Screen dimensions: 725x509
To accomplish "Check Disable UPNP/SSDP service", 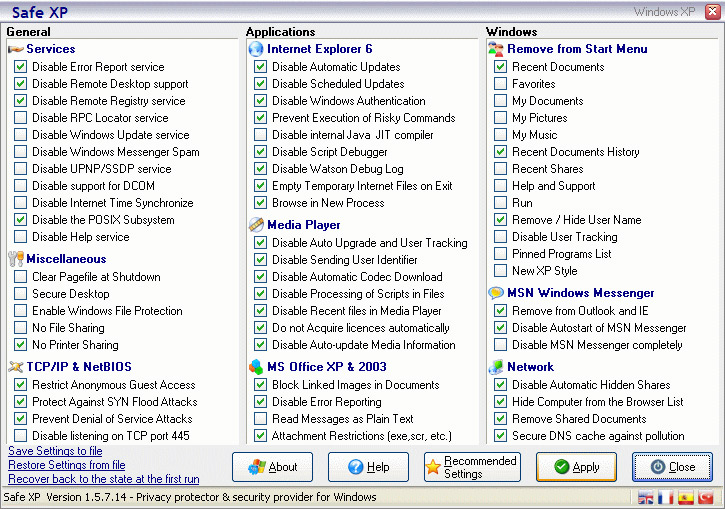I will pyautogui.click(x=20, y=169).
